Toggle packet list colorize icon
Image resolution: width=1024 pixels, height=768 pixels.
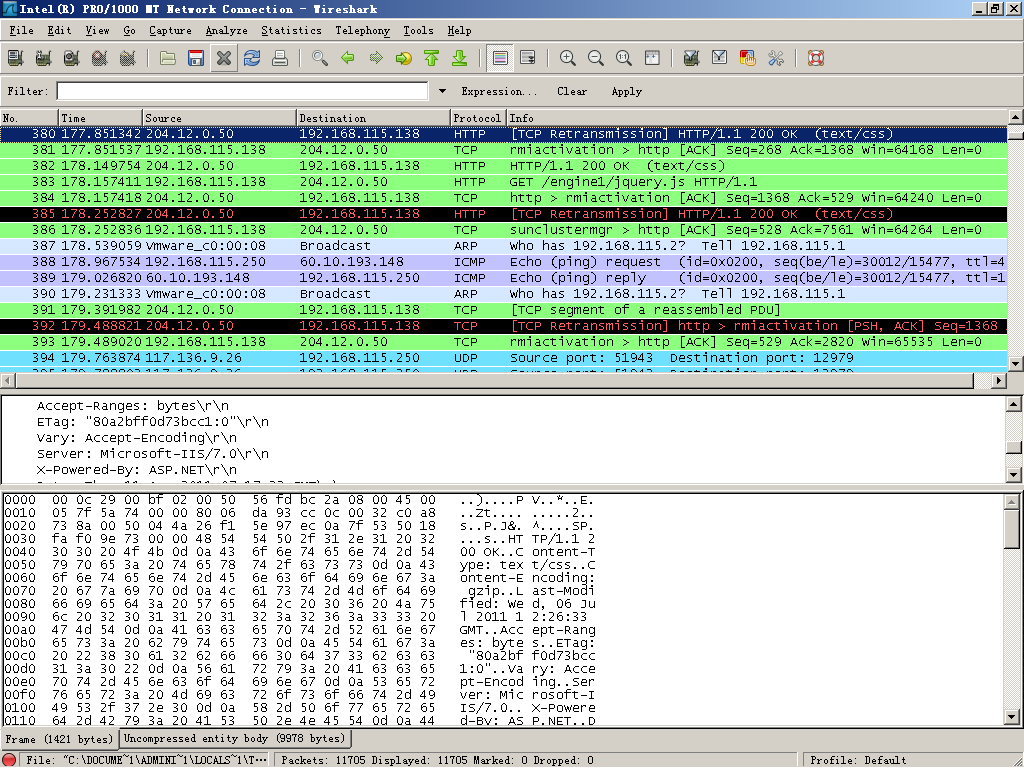tap(500, 58)
